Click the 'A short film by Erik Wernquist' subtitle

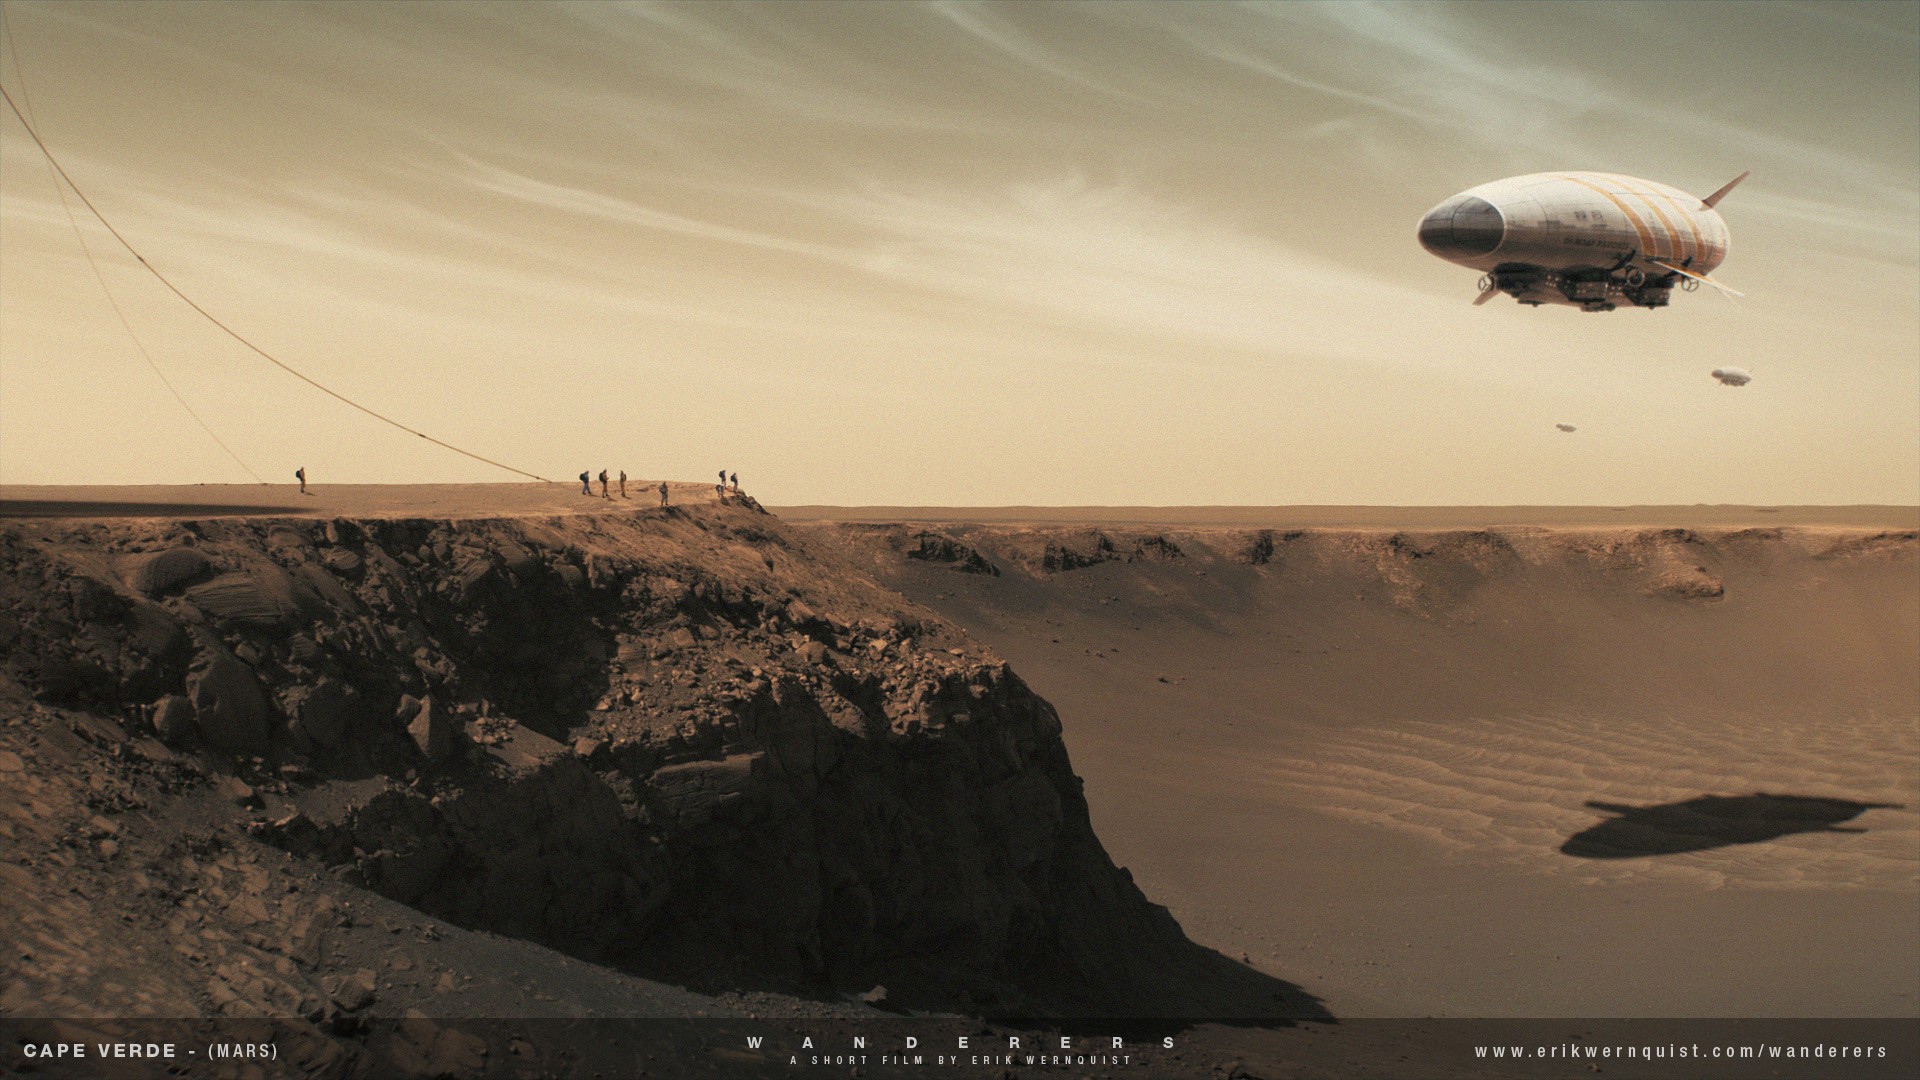[x=960, y=1060]
